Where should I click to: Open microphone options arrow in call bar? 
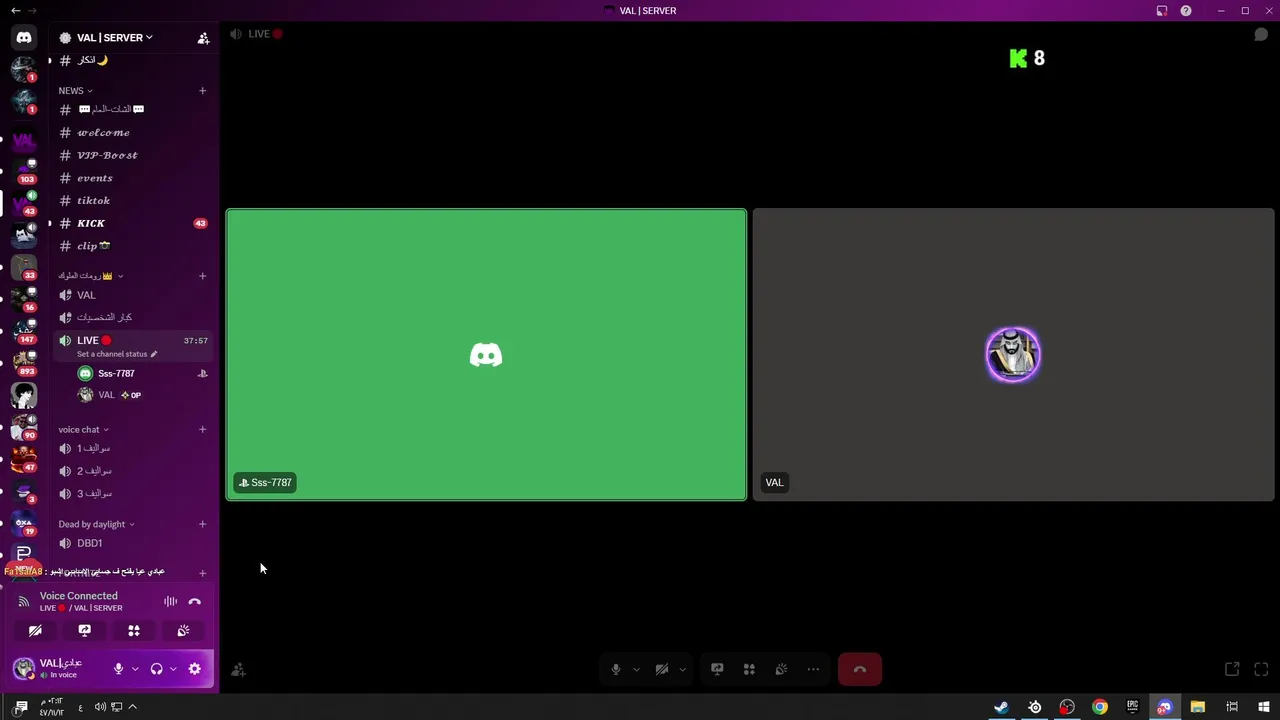point(636,669)
